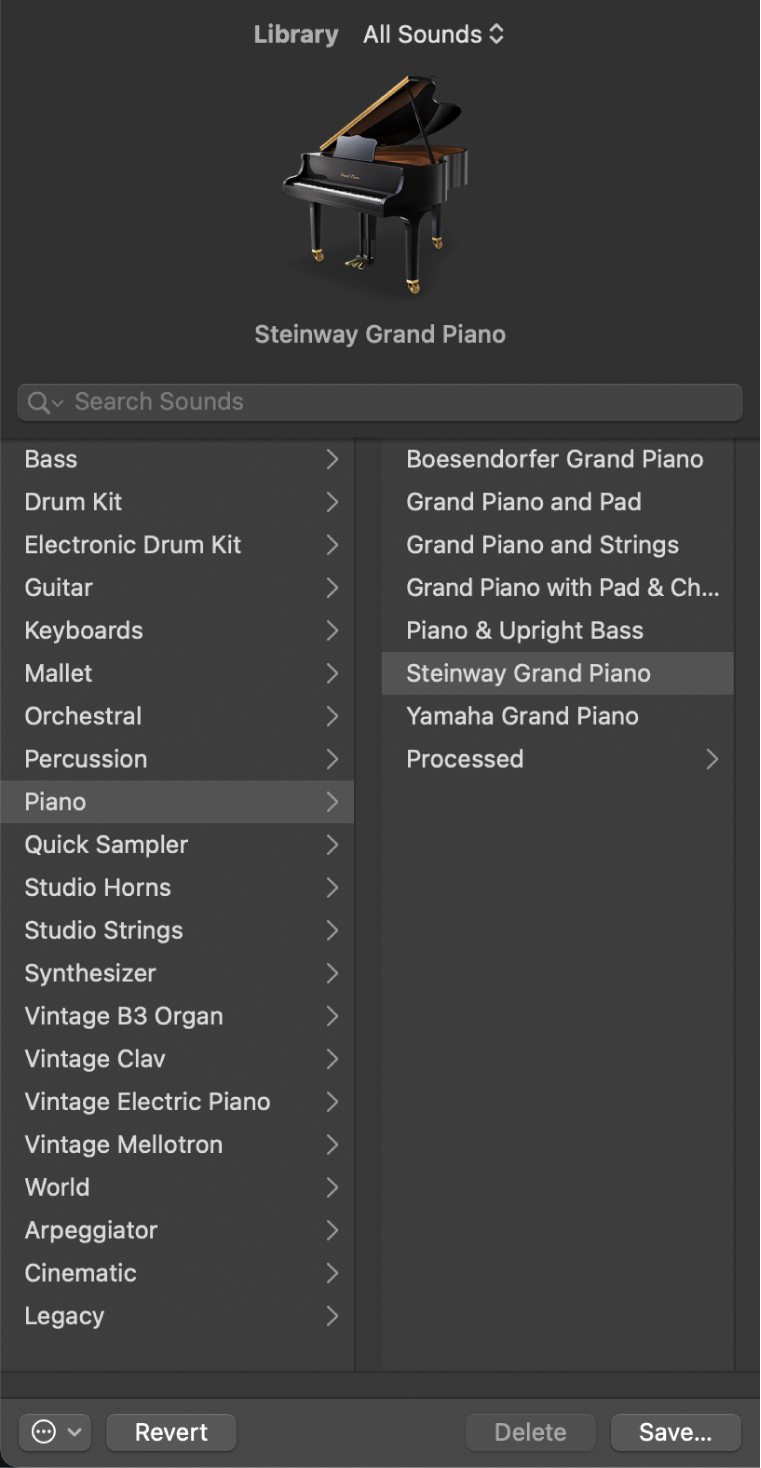Select the Mallet category

pos(177,674)
